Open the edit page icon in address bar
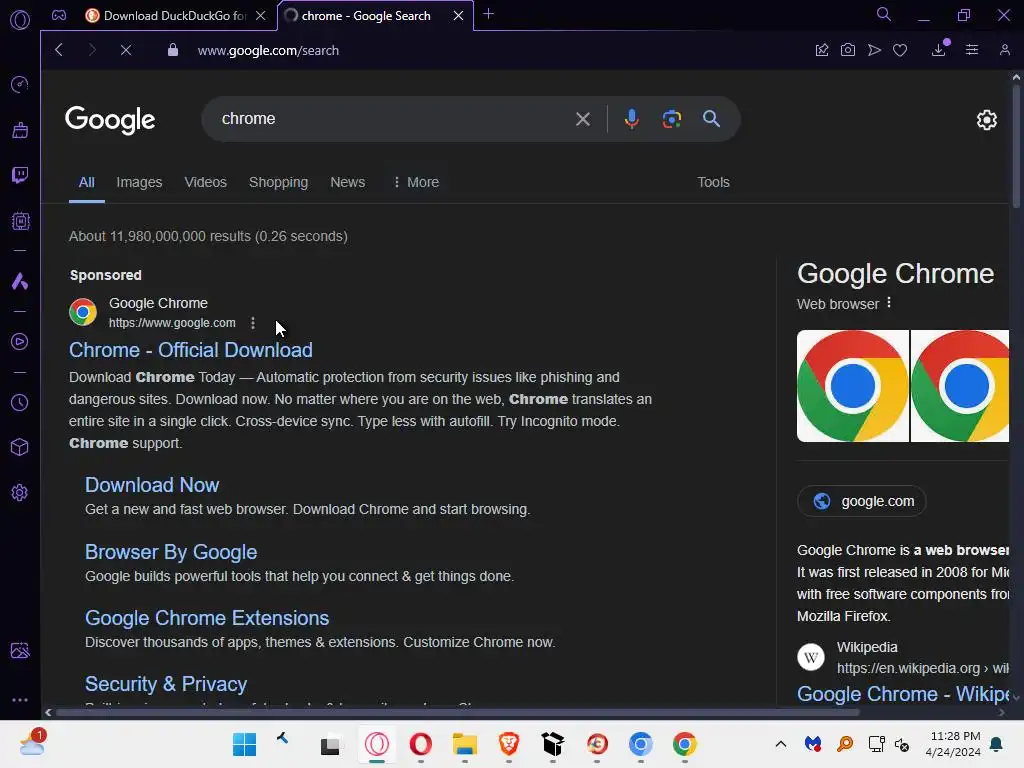The width and height of the screenshot is (1024, 768). 822,50
